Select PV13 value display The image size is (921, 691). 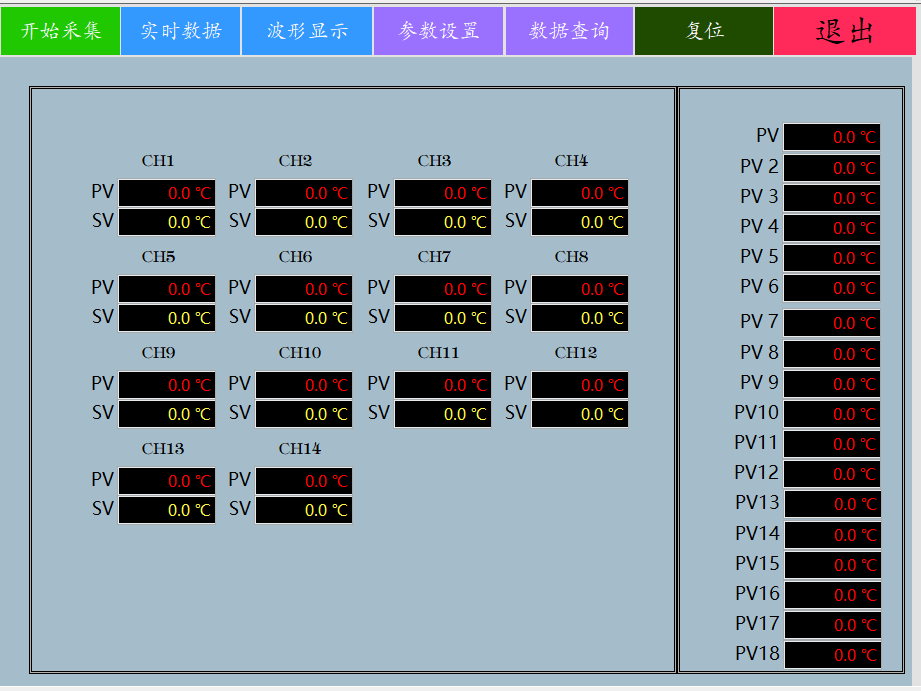coord(833,504)
